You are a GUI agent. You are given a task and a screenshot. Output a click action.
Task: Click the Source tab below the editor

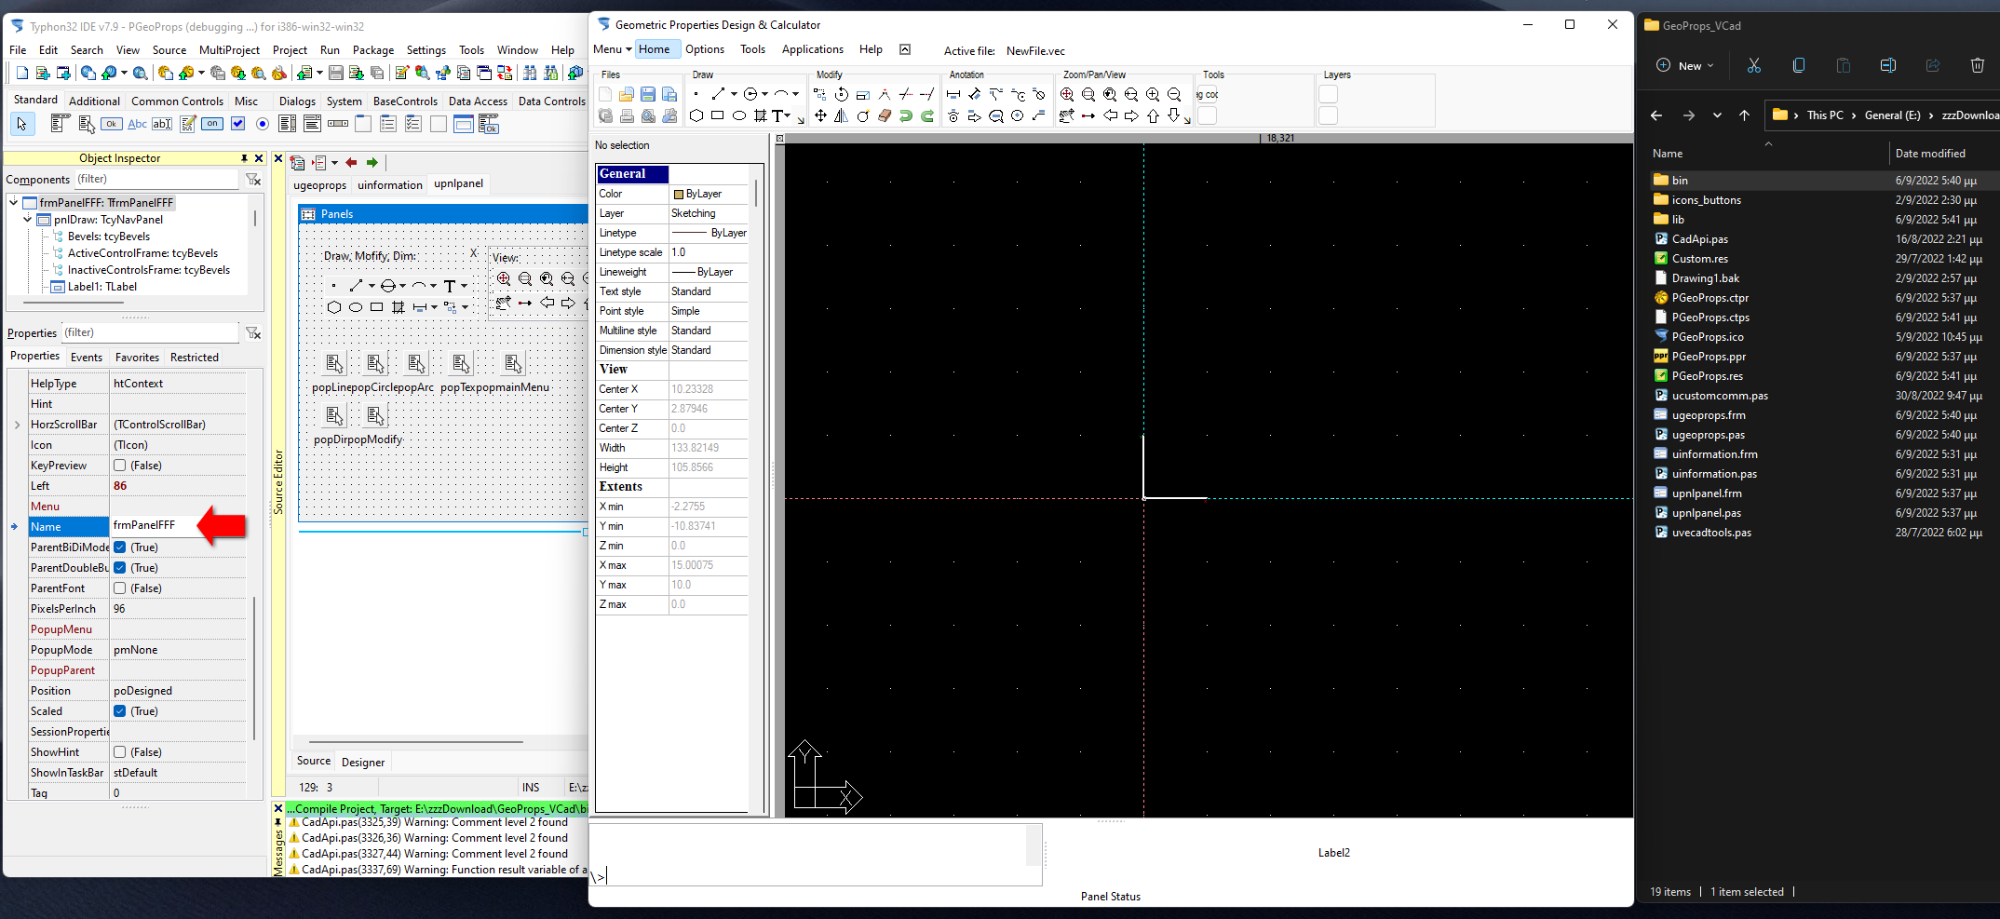coord(314,761)
